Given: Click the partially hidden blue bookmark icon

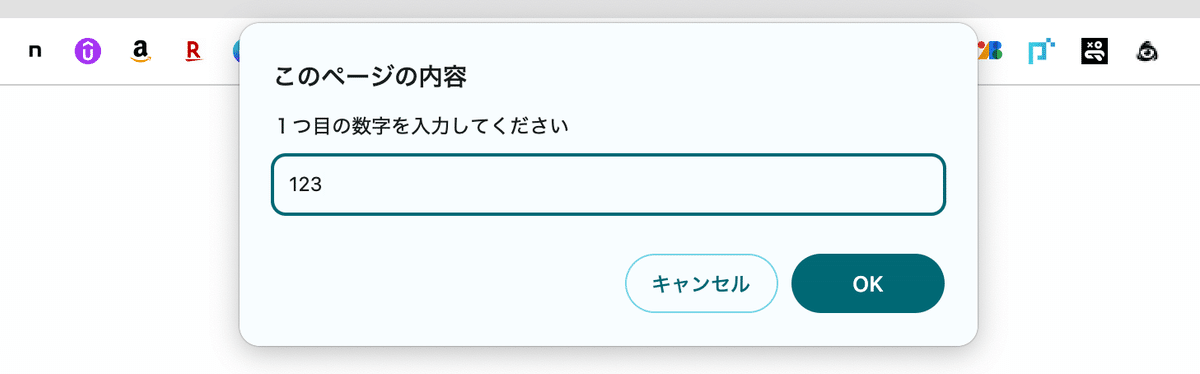Looking at the screenshot, I should tap(237, 51).
